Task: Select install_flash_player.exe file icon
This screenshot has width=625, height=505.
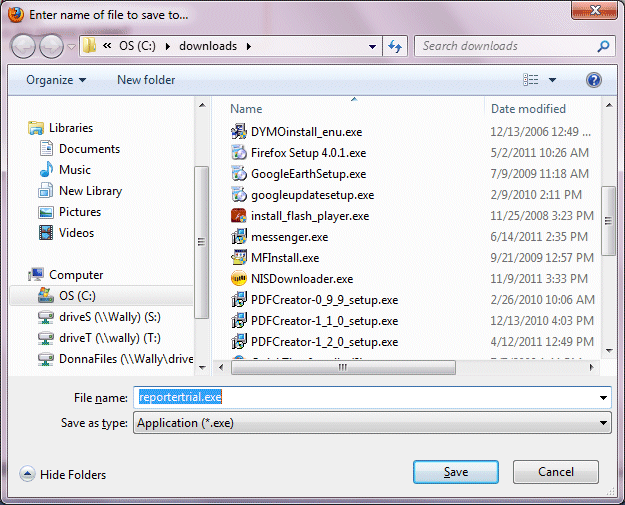Action: (x=239, y=216)
